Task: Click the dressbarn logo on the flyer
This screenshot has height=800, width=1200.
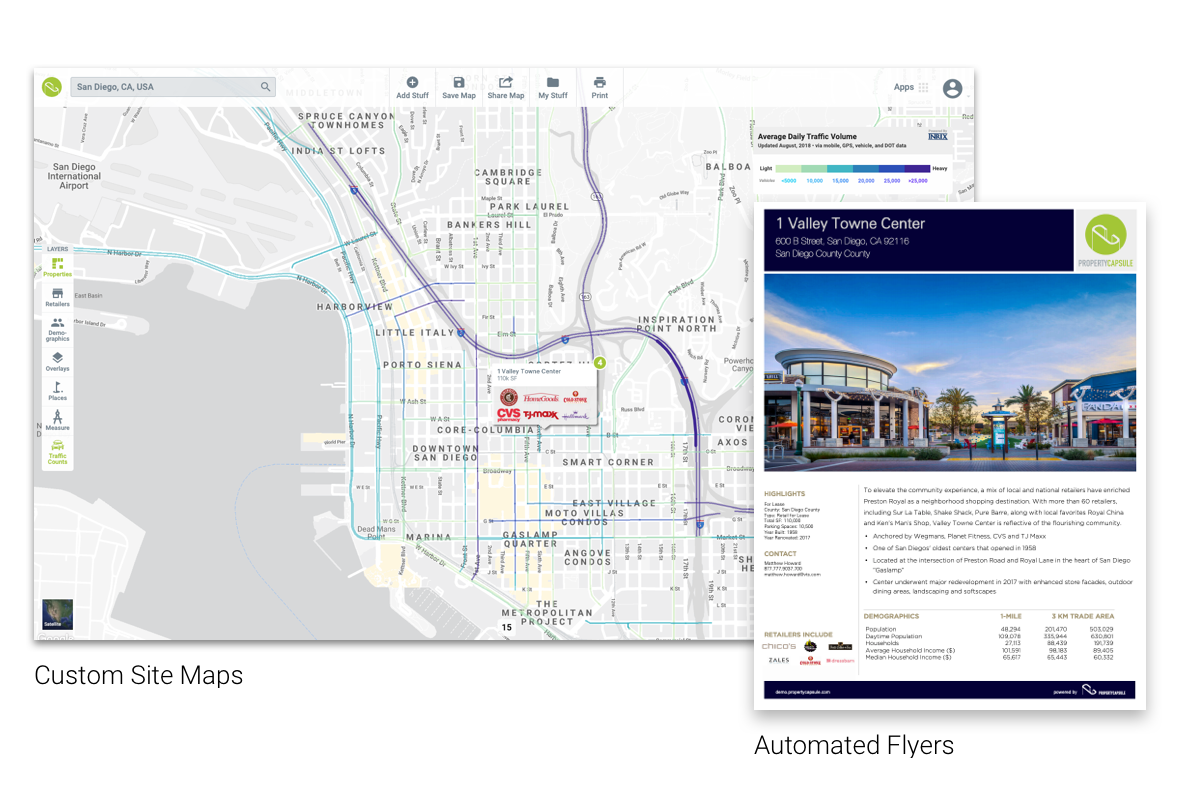Action: click(840, 661)
